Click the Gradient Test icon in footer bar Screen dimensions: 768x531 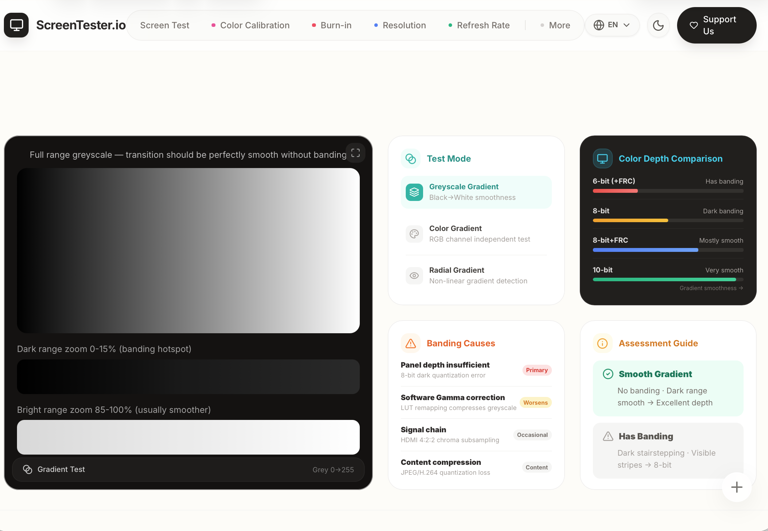[27, 469]
